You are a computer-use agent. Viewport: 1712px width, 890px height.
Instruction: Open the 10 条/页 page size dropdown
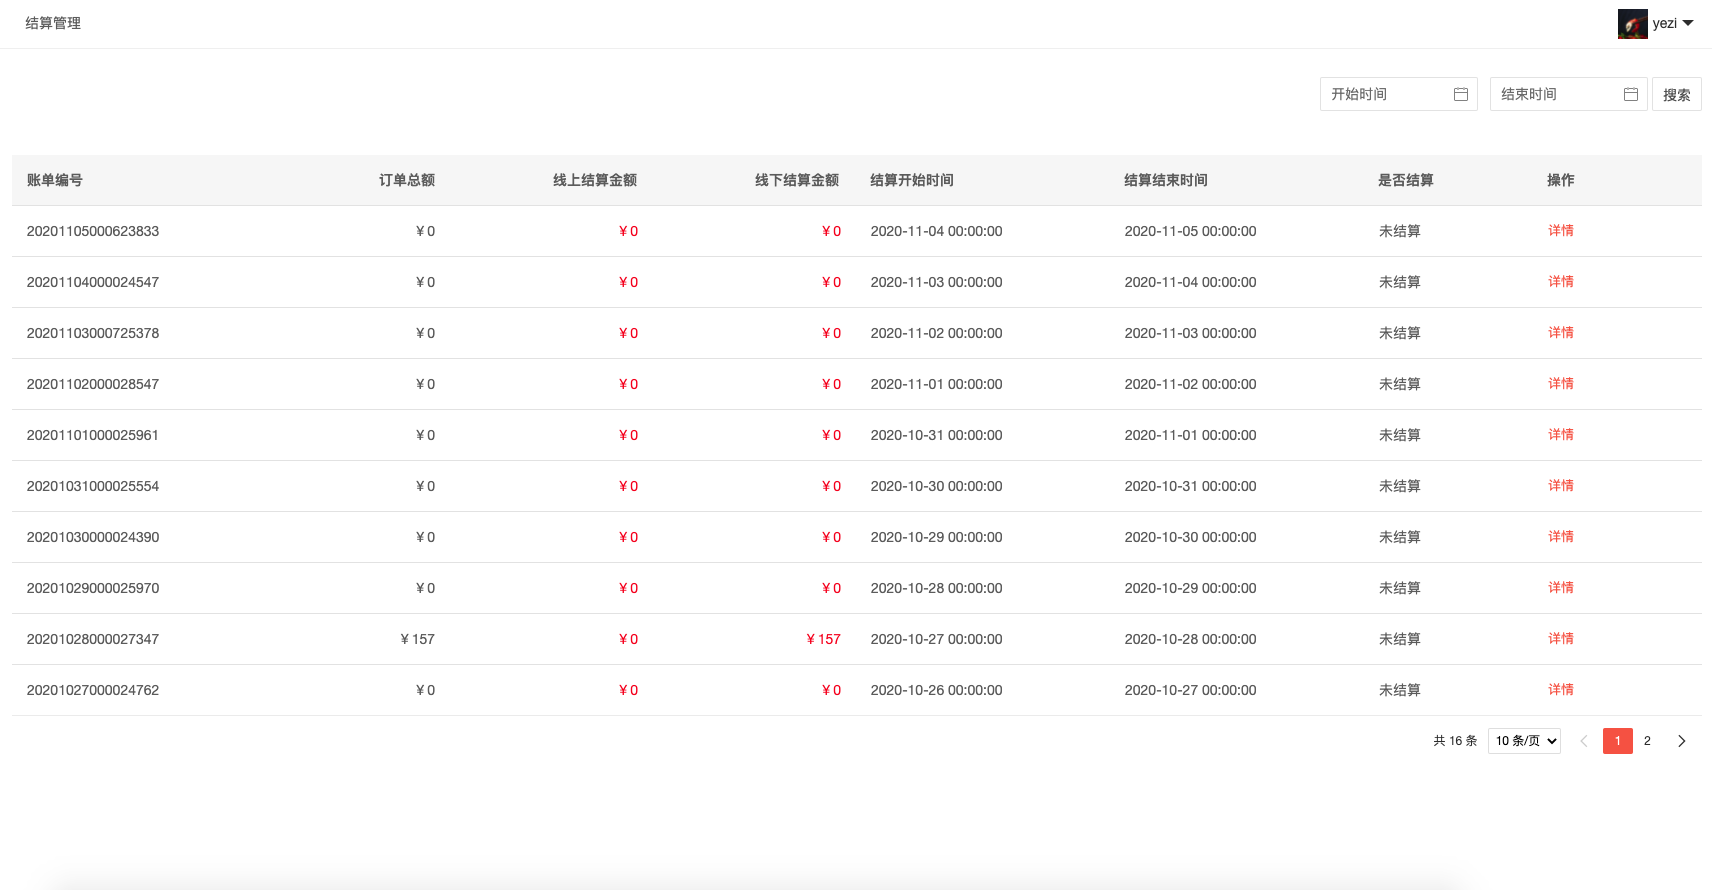[1524, 741]
